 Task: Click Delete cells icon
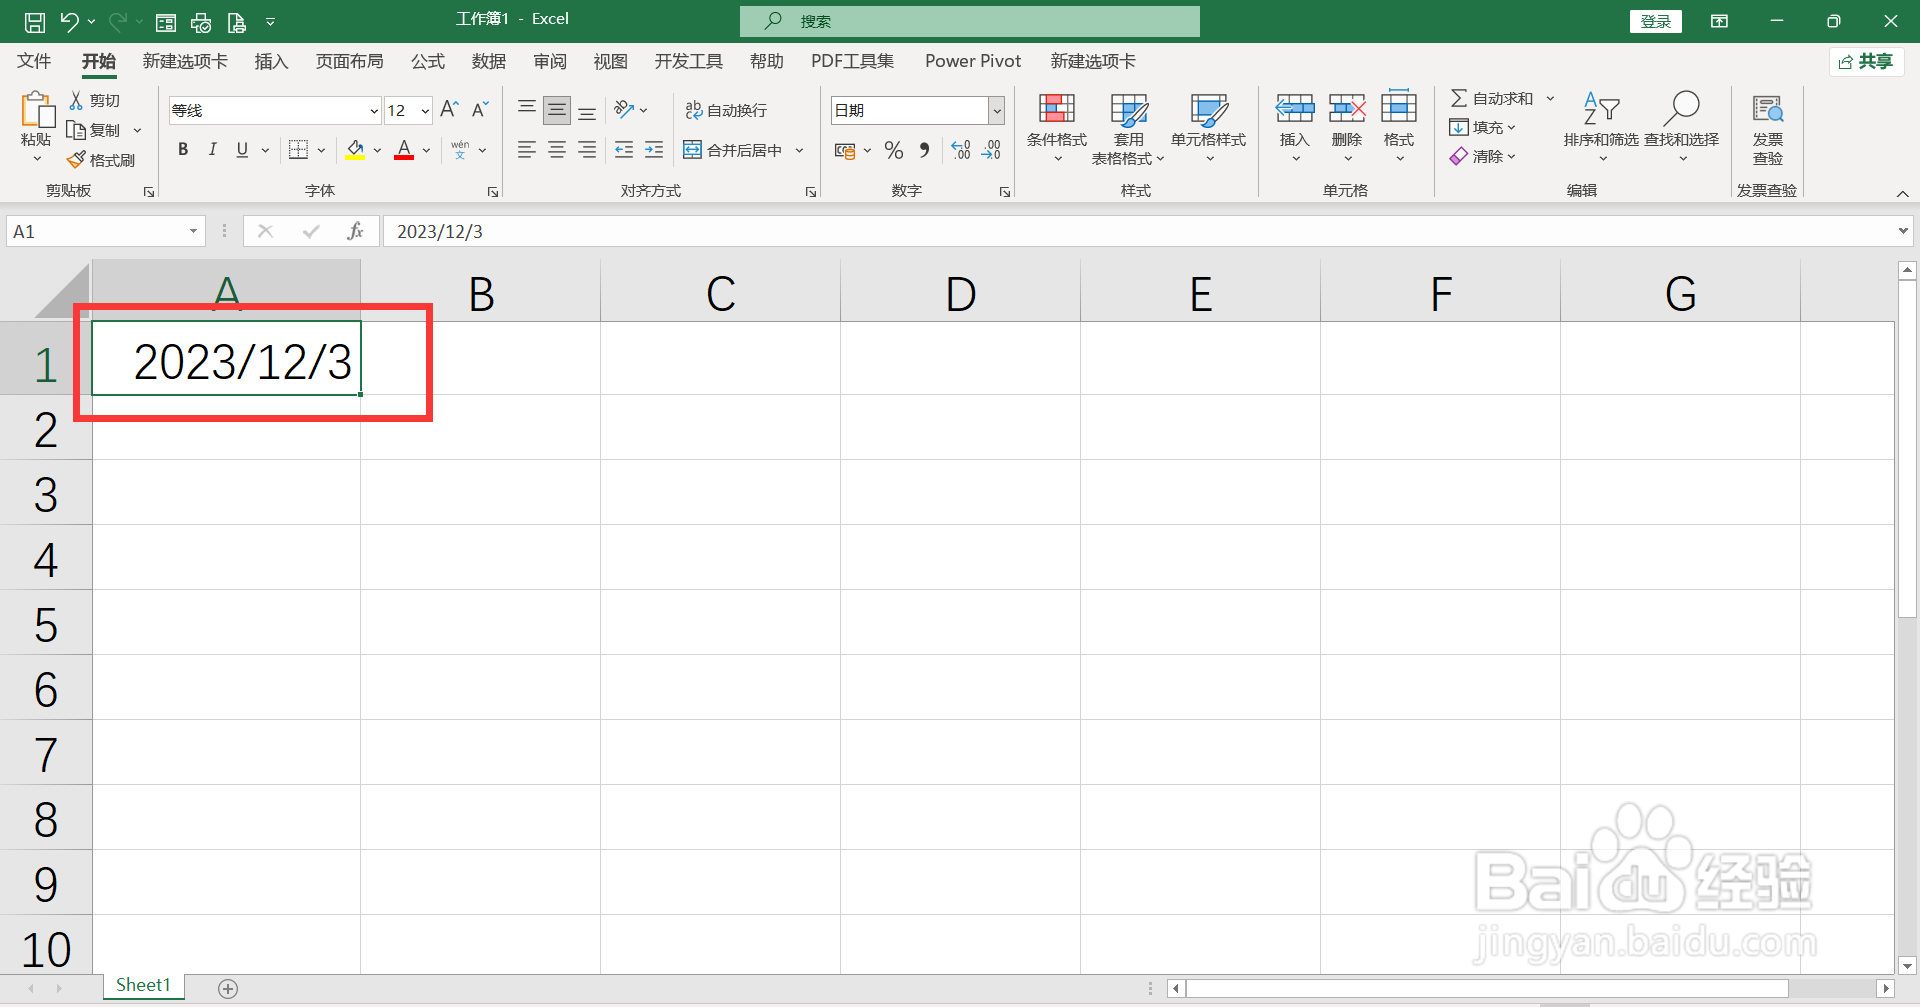[x=1347, y=108]
